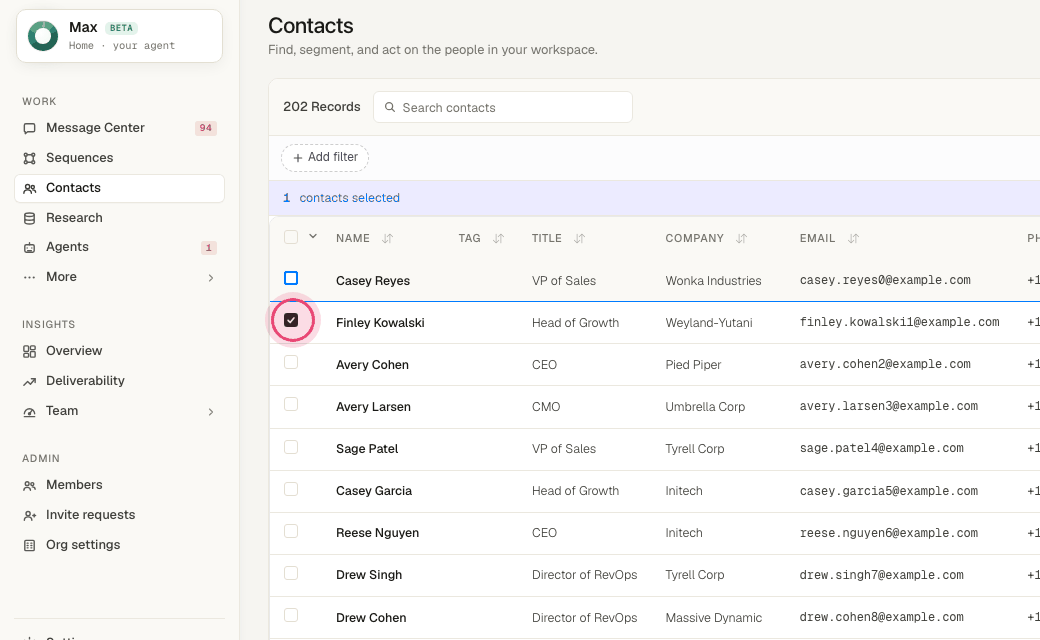The image size is (1040, 640).
Task: Toggle the select-all header checkbox
Action: click(291, 237)
